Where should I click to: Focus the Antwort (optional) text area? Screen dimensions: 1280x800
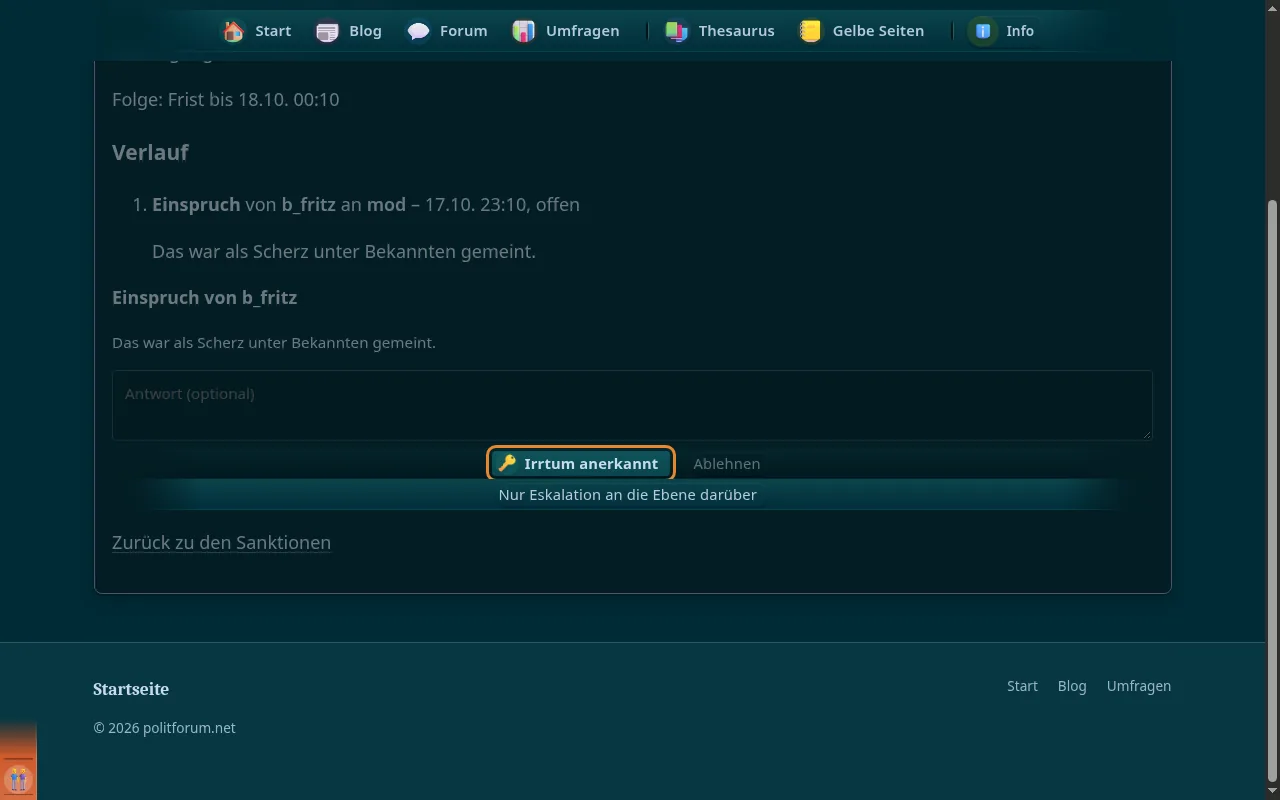point(632,405)
